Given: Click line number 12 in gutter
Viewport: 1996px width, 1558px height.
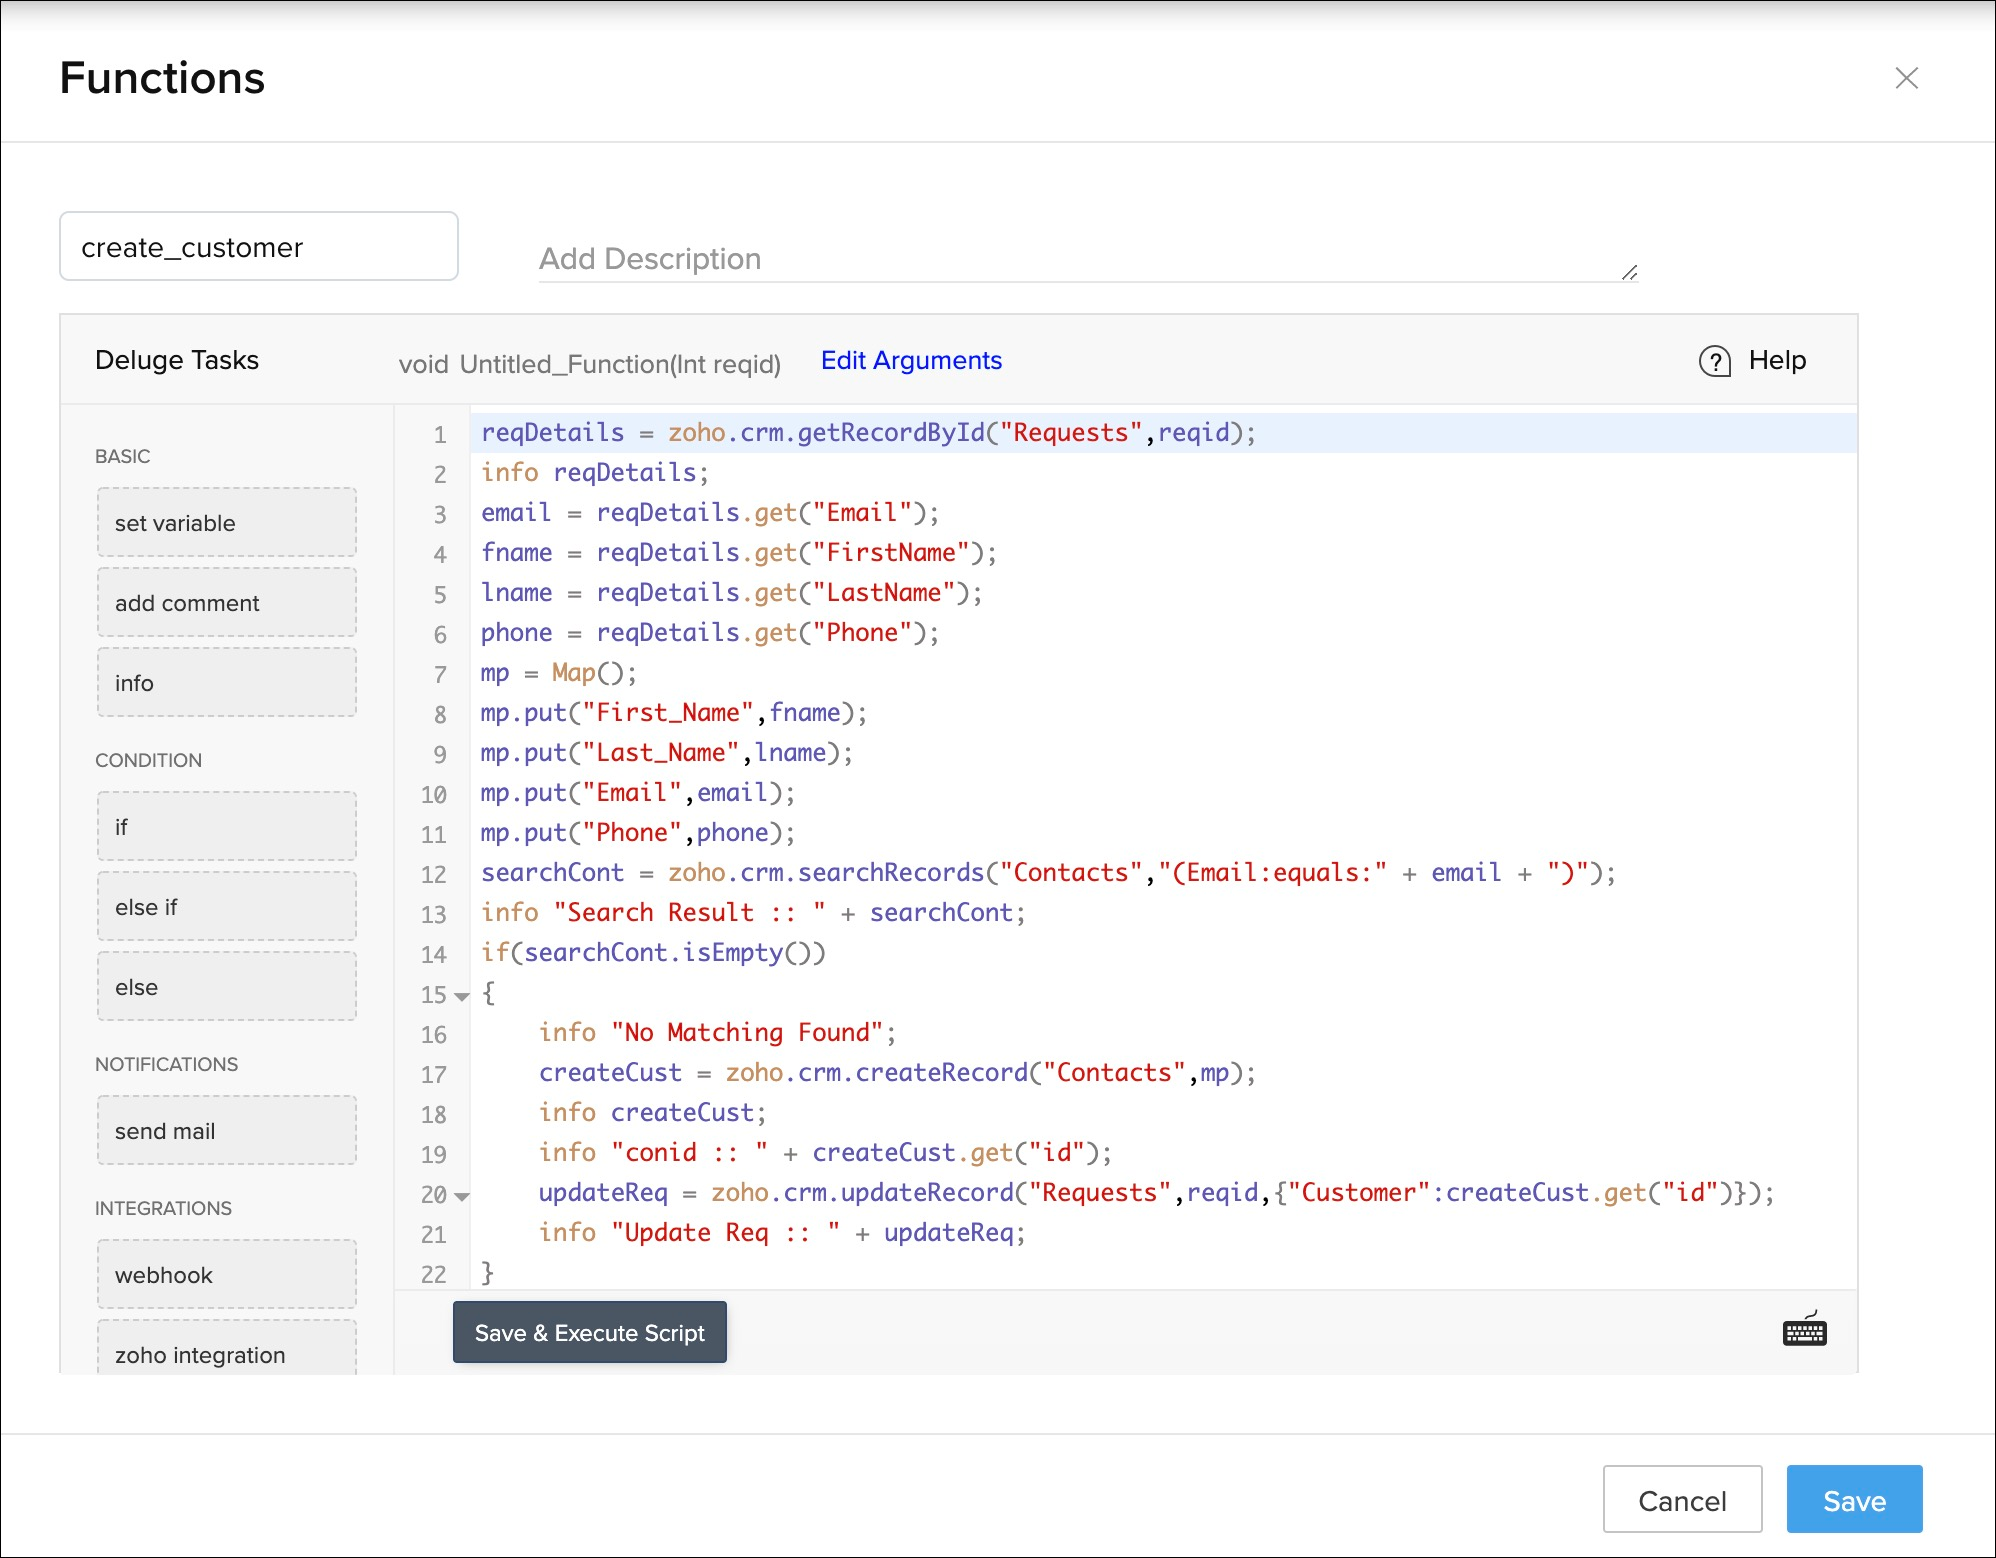Looking at the screenshot, I should pos(433,874).
